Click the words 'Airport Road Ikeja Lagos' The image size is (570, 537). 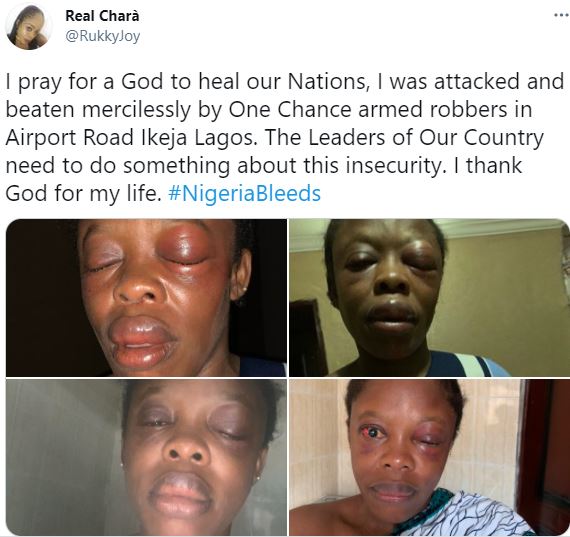(129, 137)
